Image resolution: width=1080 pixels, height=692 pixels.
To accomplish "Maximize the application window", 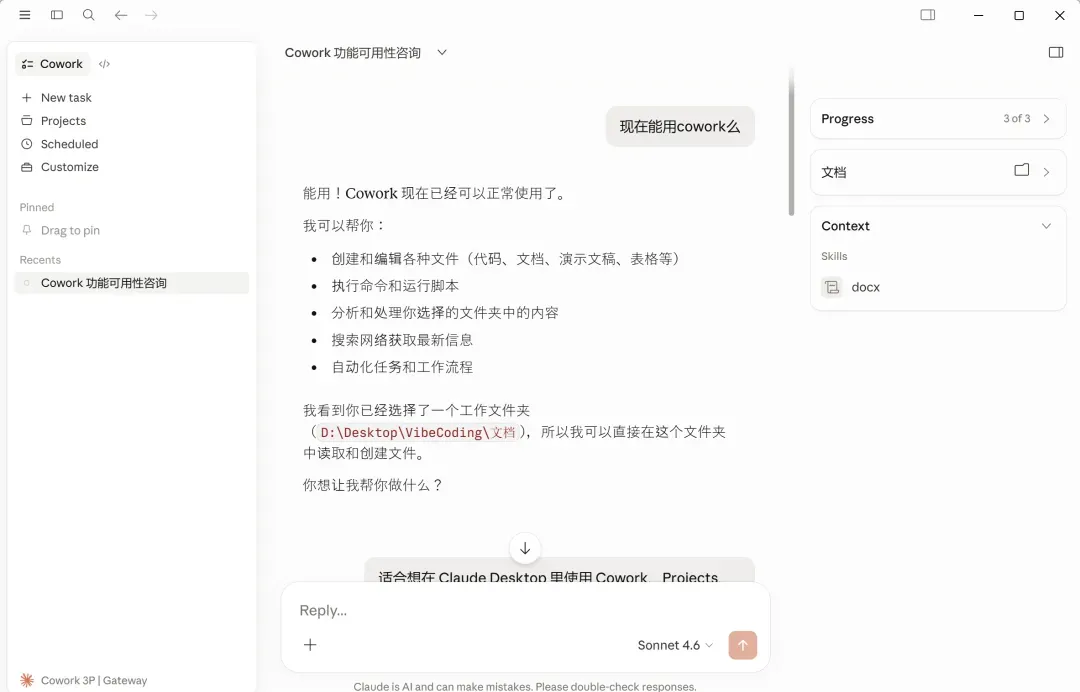I will (x=1019, y=15).
